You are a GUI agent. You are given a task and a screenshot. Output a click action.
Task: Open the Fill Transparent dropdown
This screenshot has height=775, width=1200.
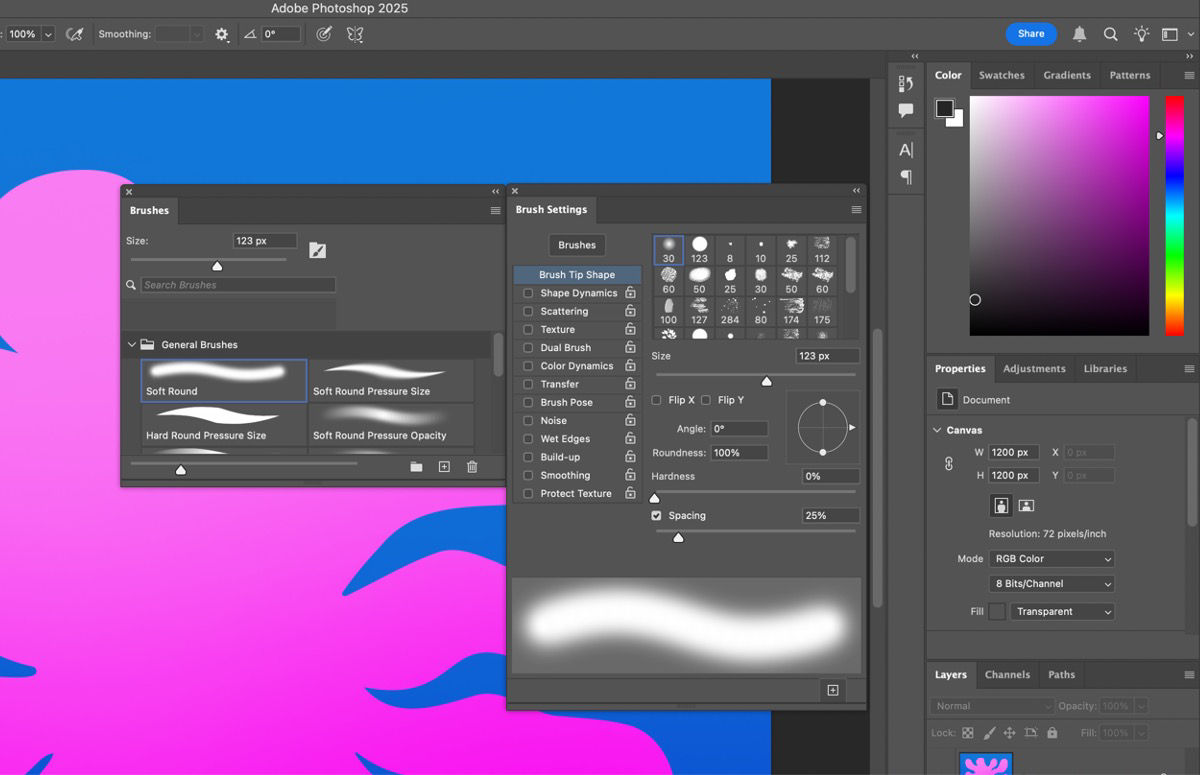(1061, 611)
